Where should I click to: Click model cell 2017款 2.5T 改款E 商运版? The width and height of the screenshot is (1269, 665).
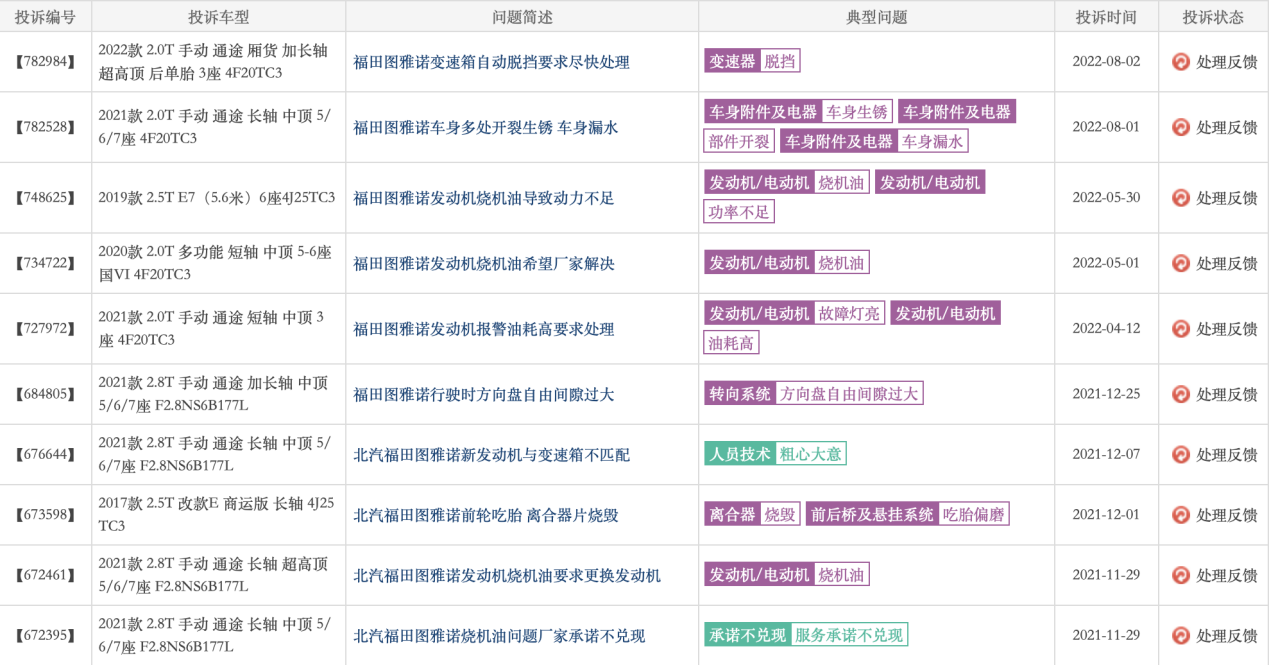[217, 514]
